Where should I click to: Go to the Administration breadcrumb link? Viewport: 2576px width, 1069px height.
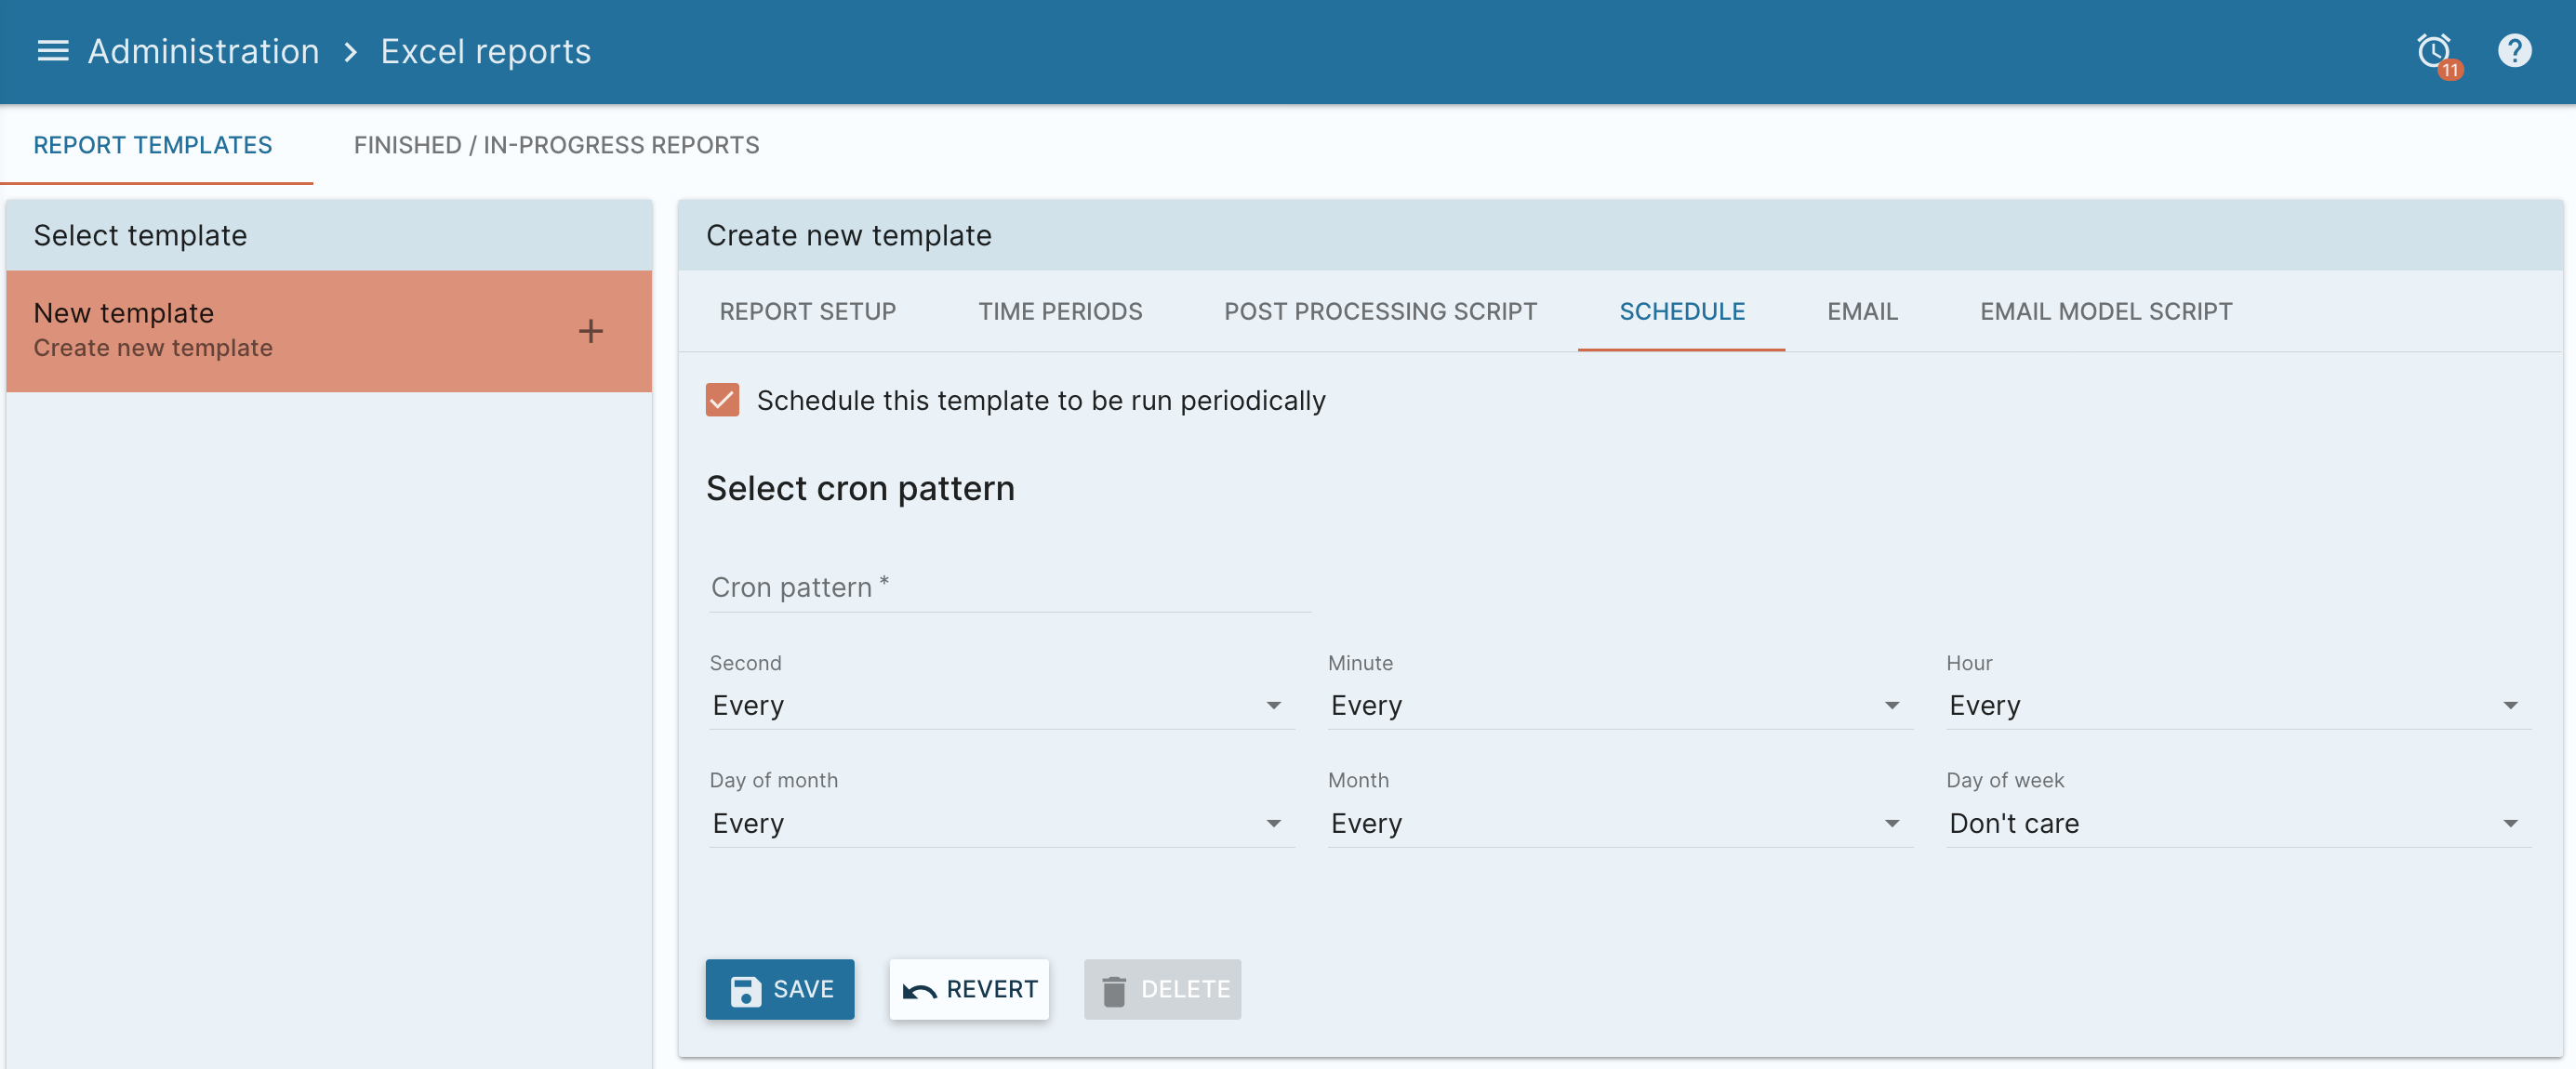(204, 51)
